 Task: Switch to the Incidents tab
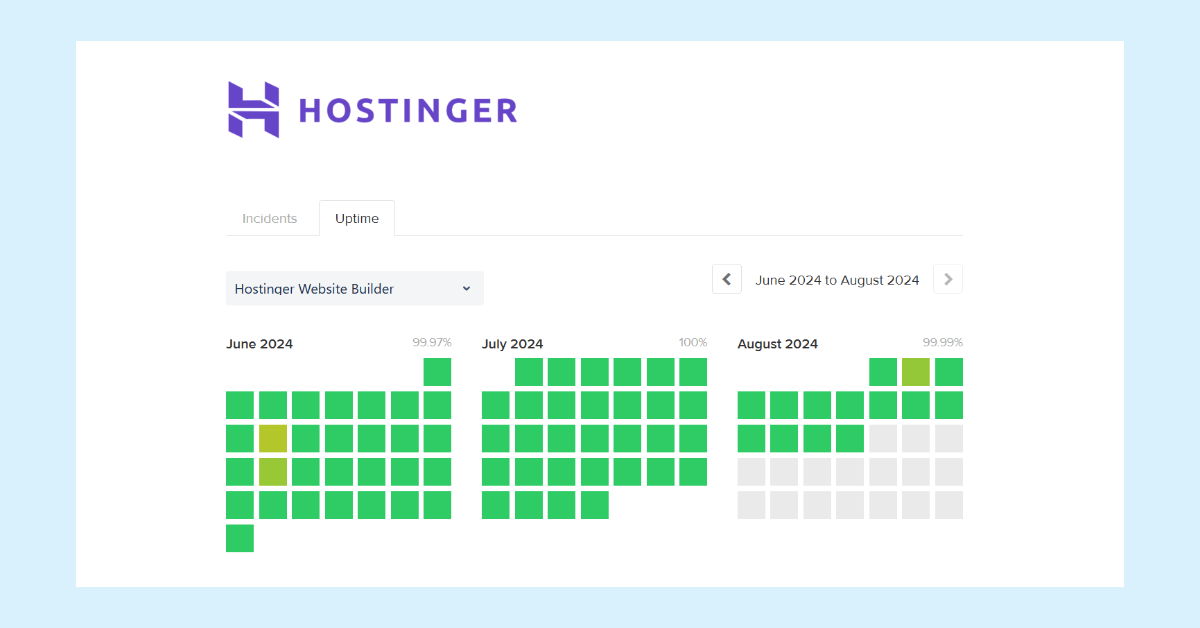270,218
